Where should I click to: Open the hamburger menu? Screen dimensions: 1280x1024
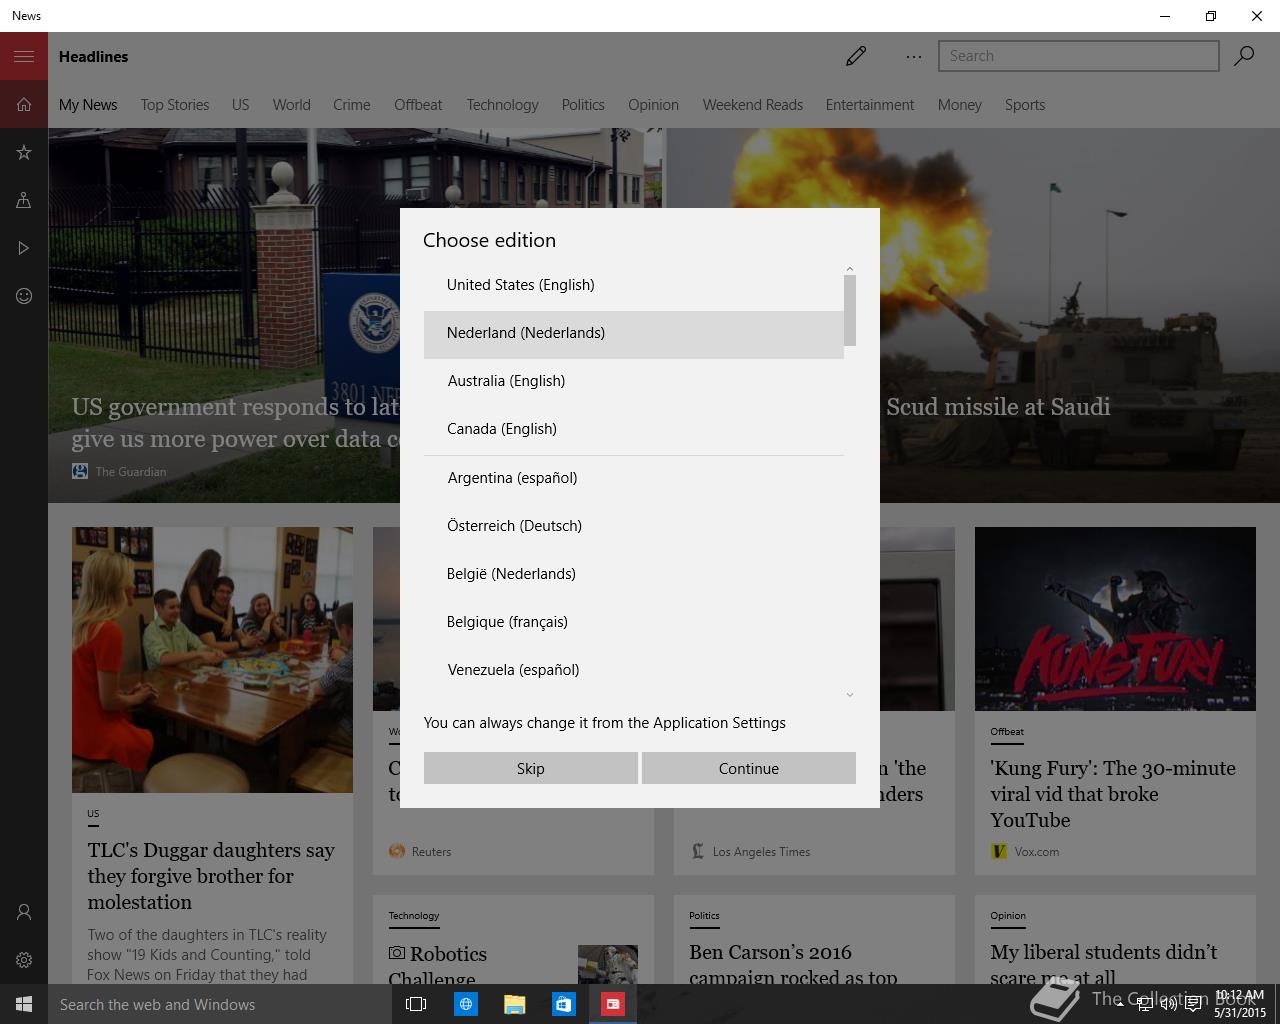(x=24, y=56)
